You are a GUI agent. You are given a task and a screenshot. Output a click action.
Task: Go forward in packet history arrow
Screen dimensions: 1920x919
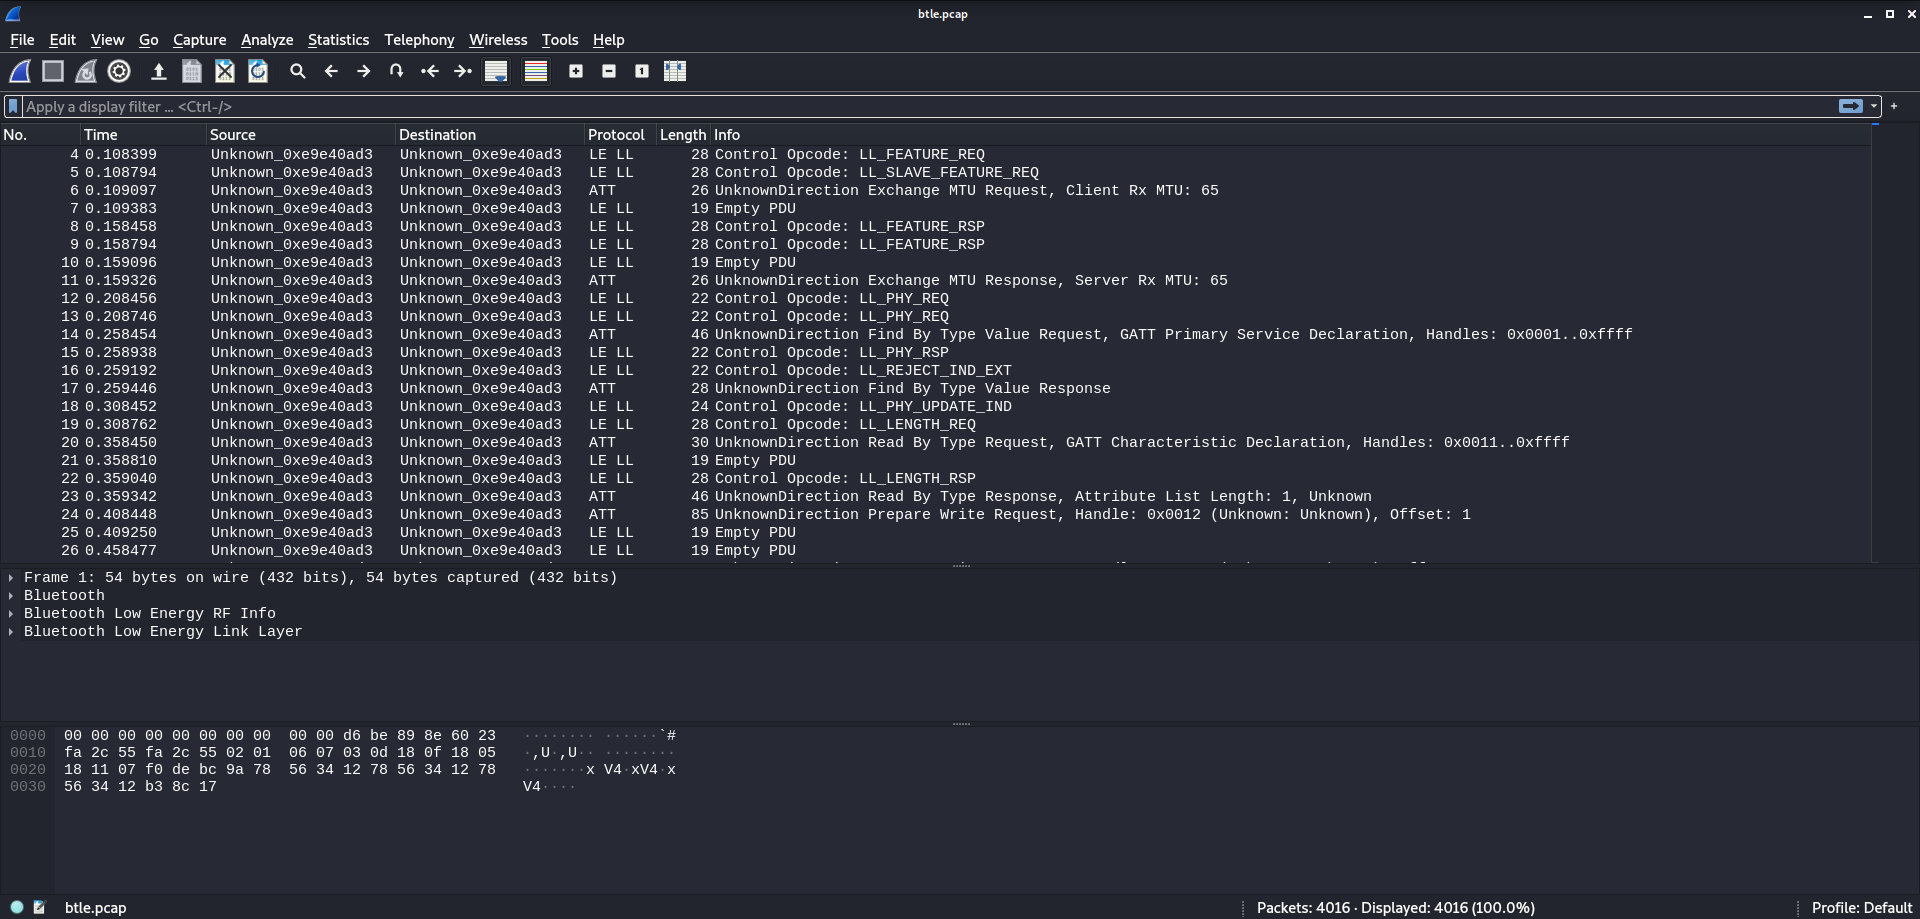[x=364, y=71]
